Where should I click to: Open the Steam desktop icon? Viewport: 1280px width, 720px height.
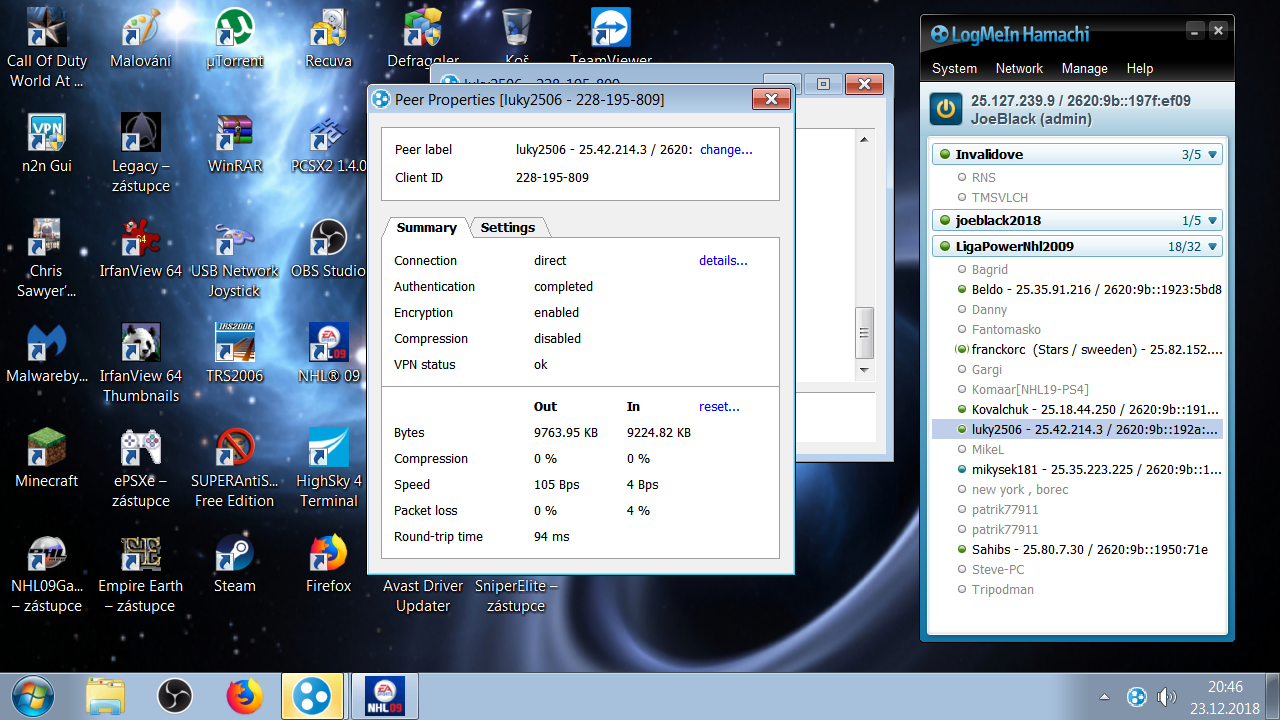(235, 562)
